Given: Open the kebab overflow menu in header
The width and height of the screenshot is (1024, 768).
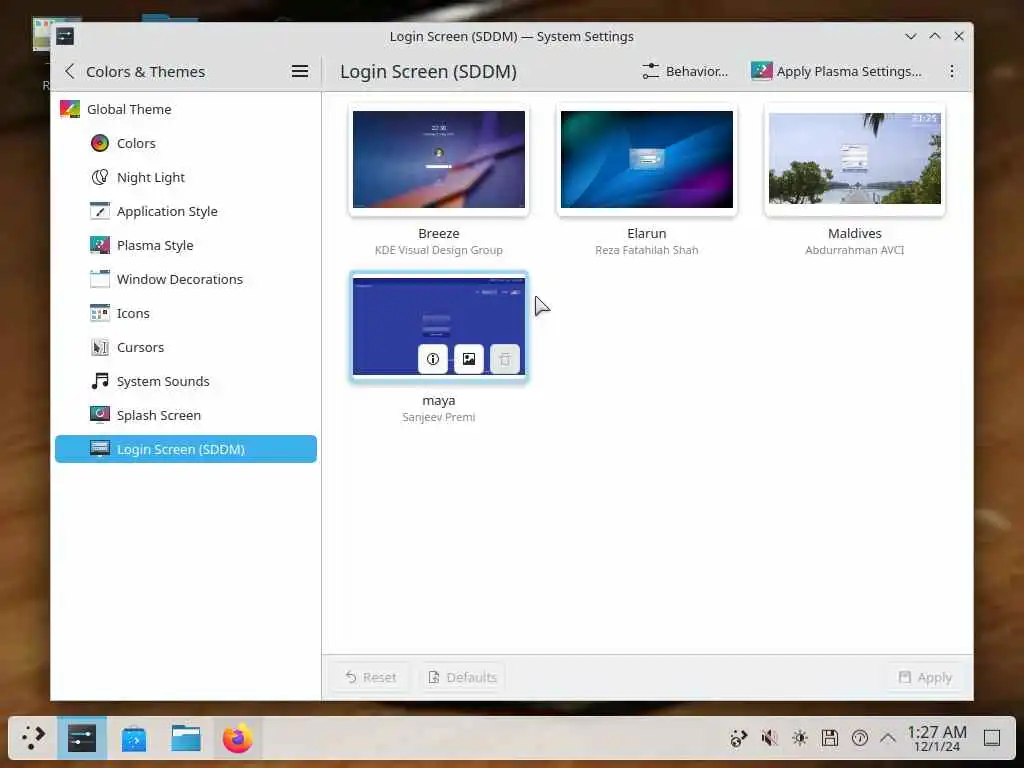Looking at the screenshot, I should [x=952, y=71].
